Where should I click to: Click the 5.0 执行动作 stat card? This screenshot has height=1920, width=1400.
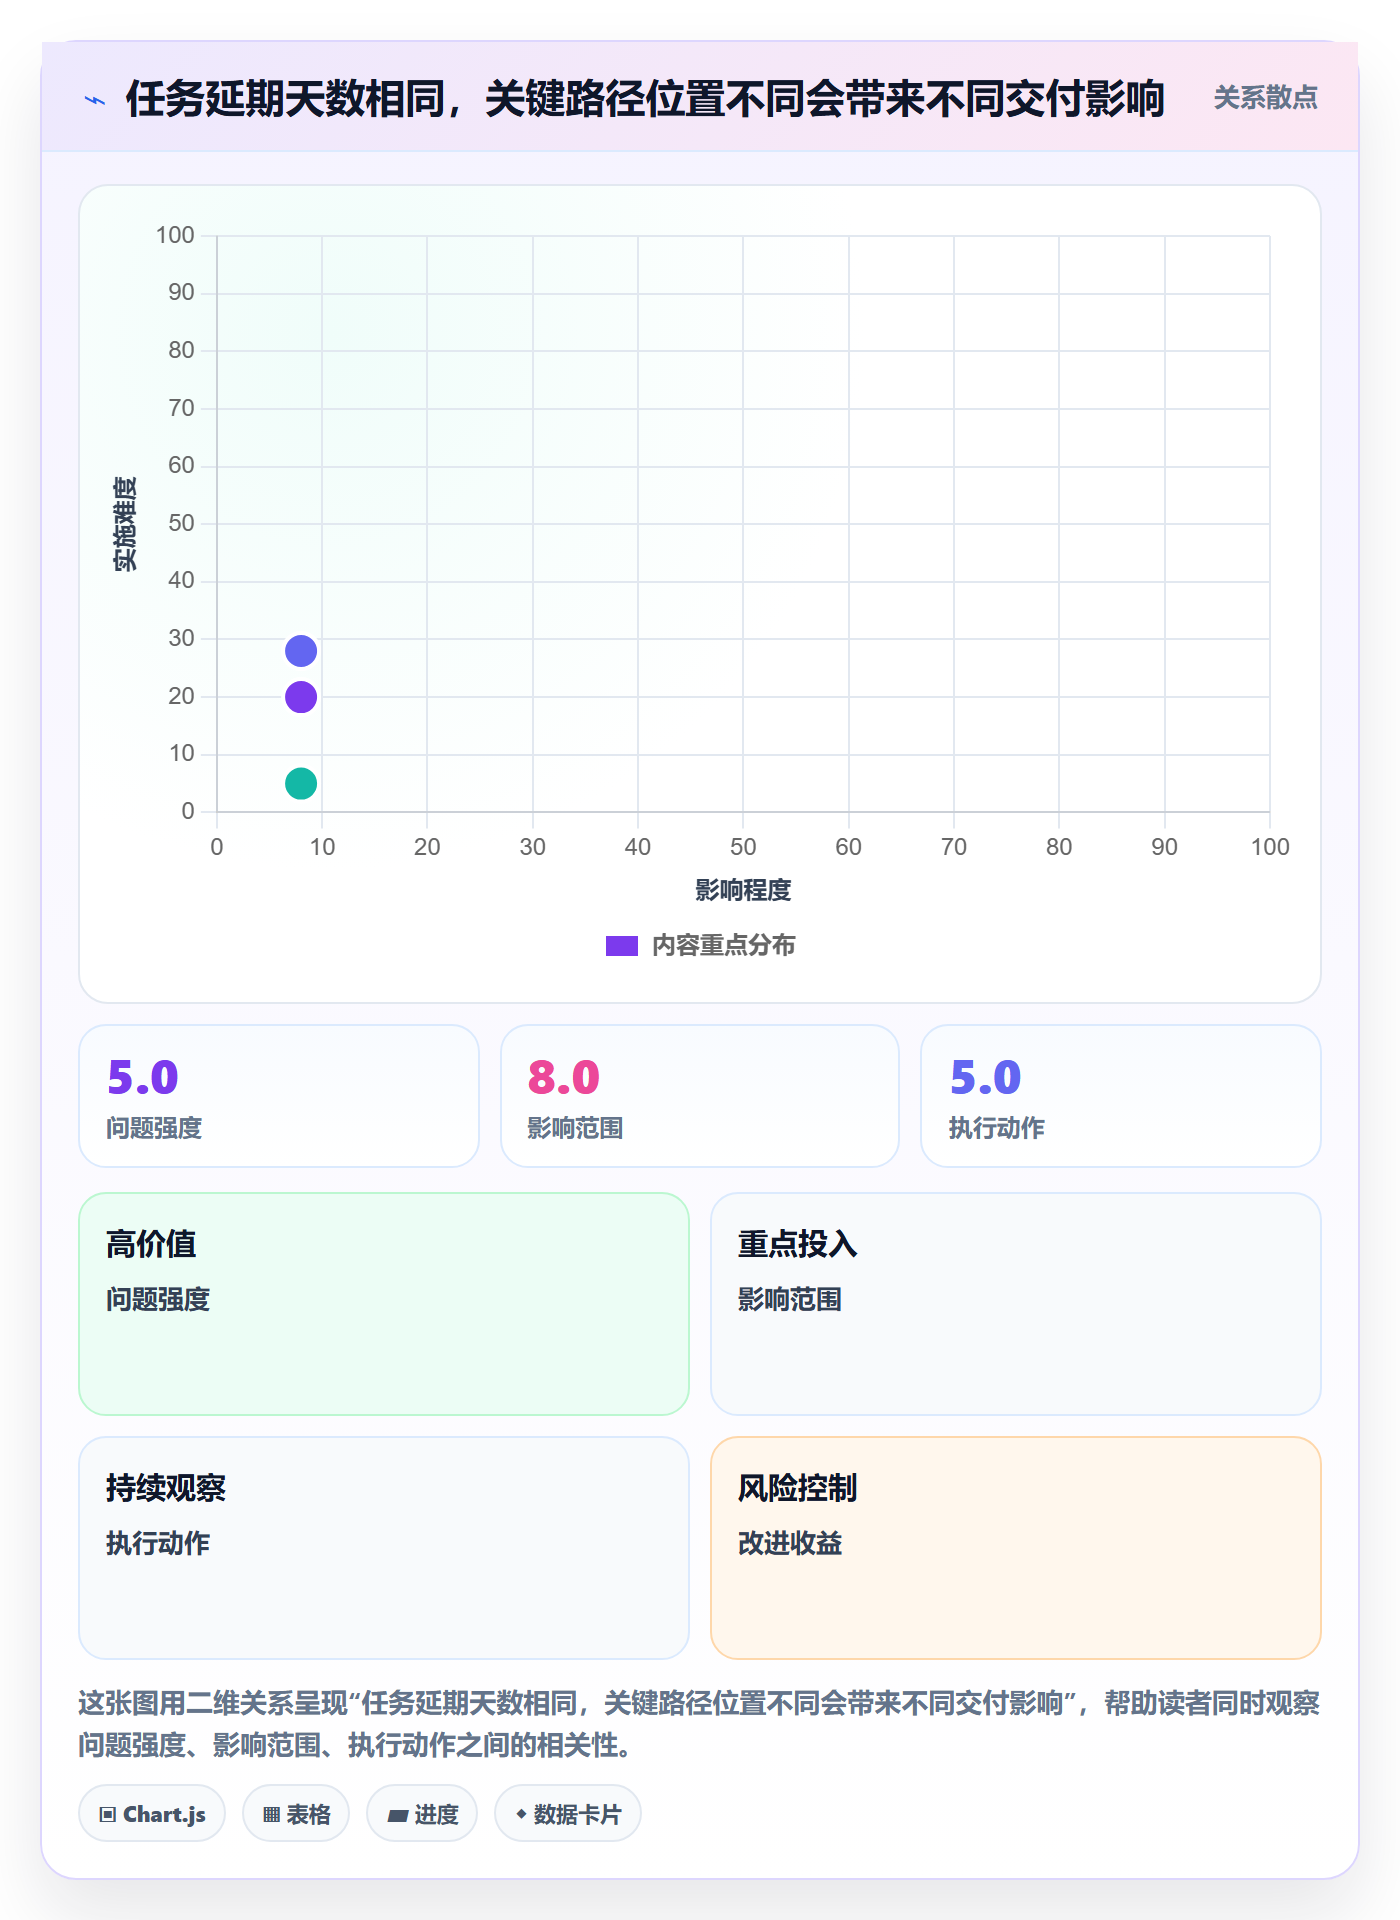1121,1096
